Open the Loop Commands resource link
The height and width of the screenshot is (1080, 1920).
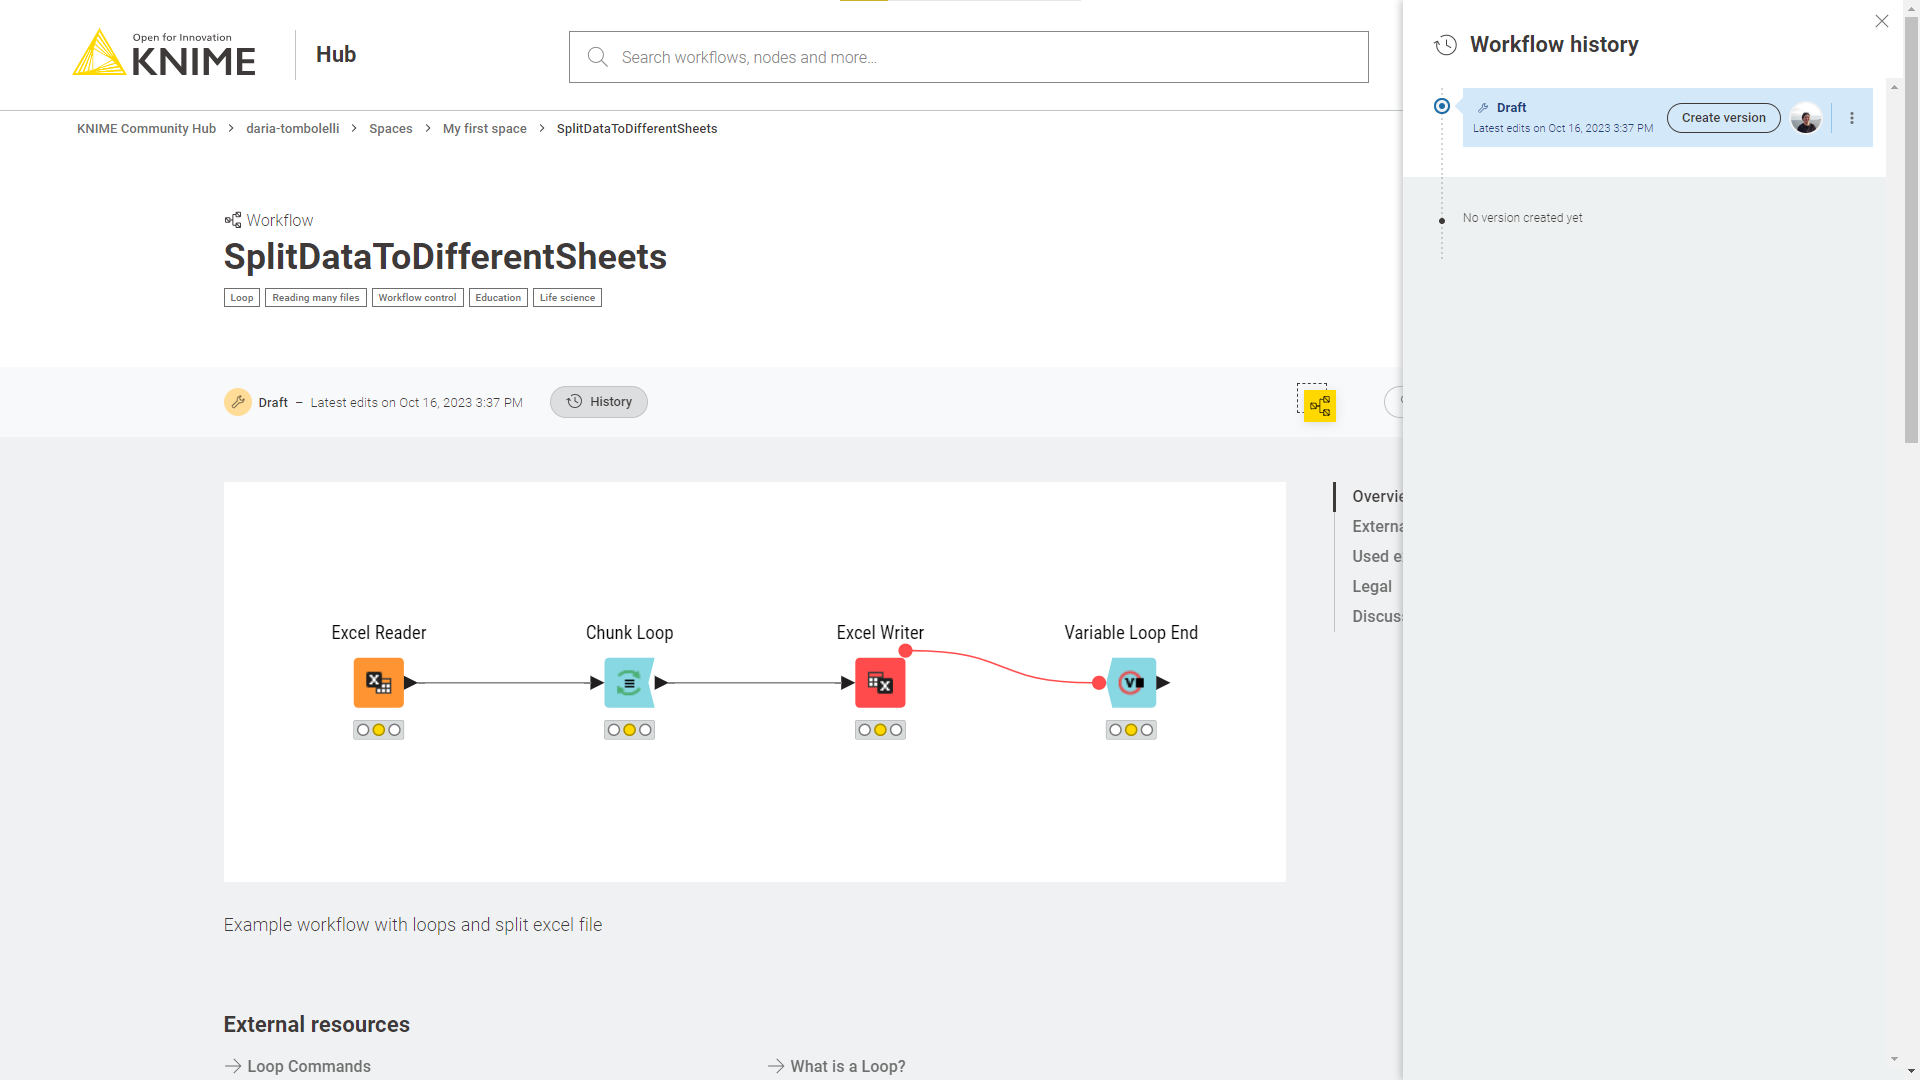pyautogui.click(x=297, y=1066)
